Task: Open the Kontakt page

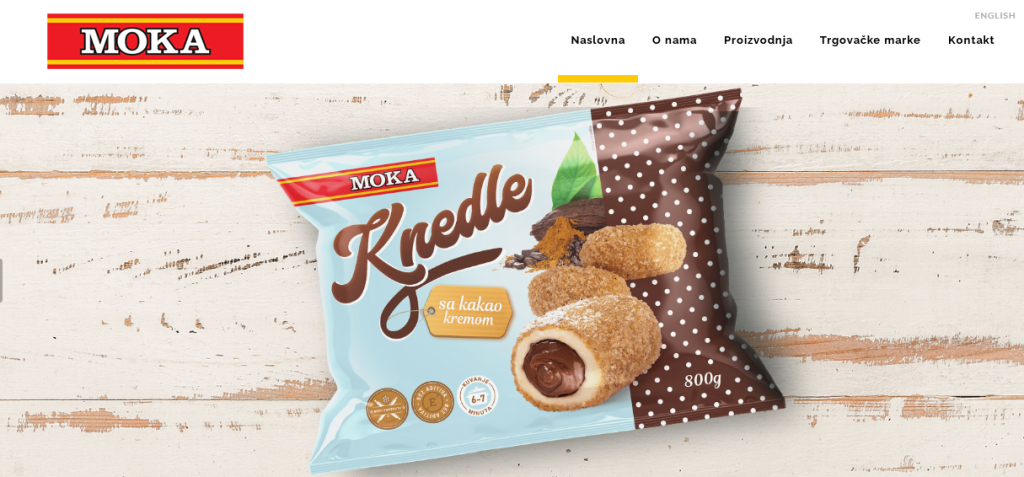Action: pyautogui.click(x=971, y=40)
